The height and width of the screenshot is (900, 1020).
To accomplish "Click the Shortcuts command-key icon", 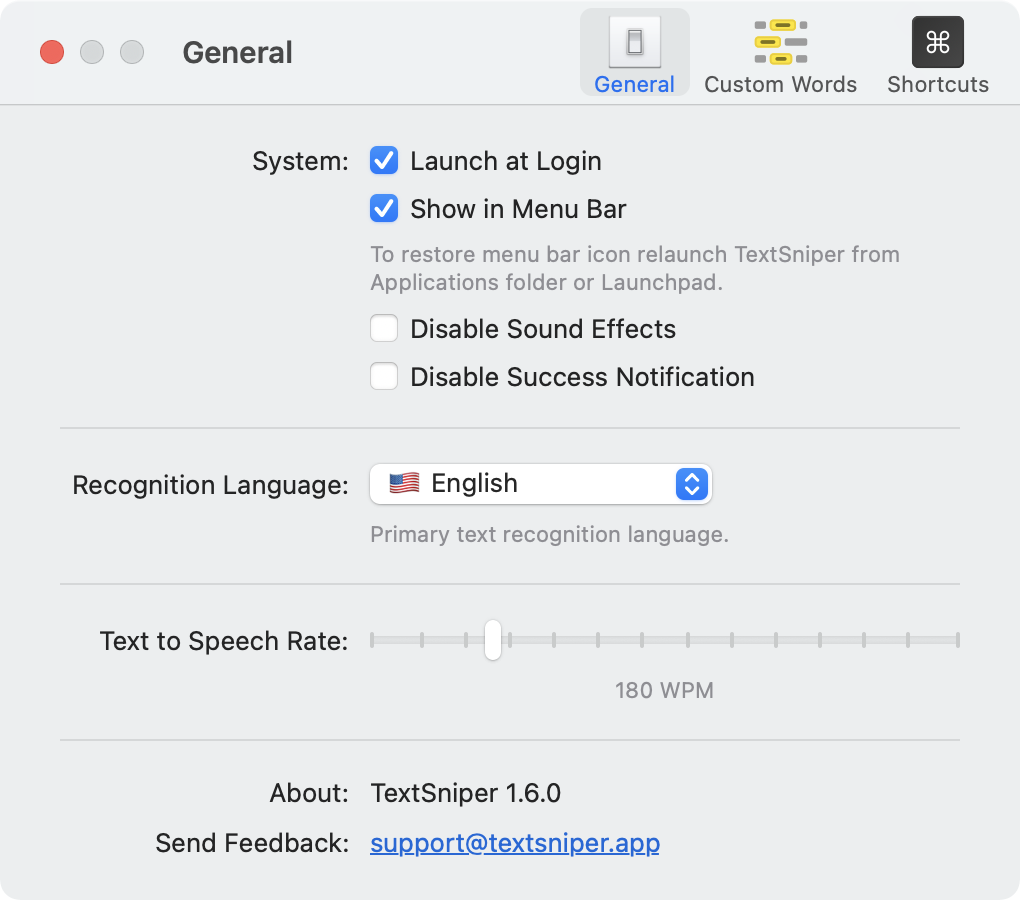I will 937,42.
